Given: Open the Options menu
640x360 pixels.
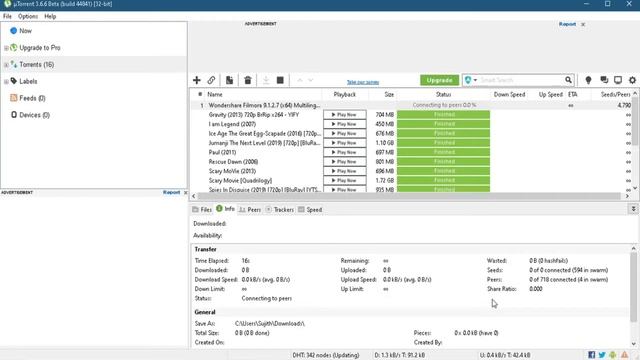Looking at the screenshot, I should 28,16.
